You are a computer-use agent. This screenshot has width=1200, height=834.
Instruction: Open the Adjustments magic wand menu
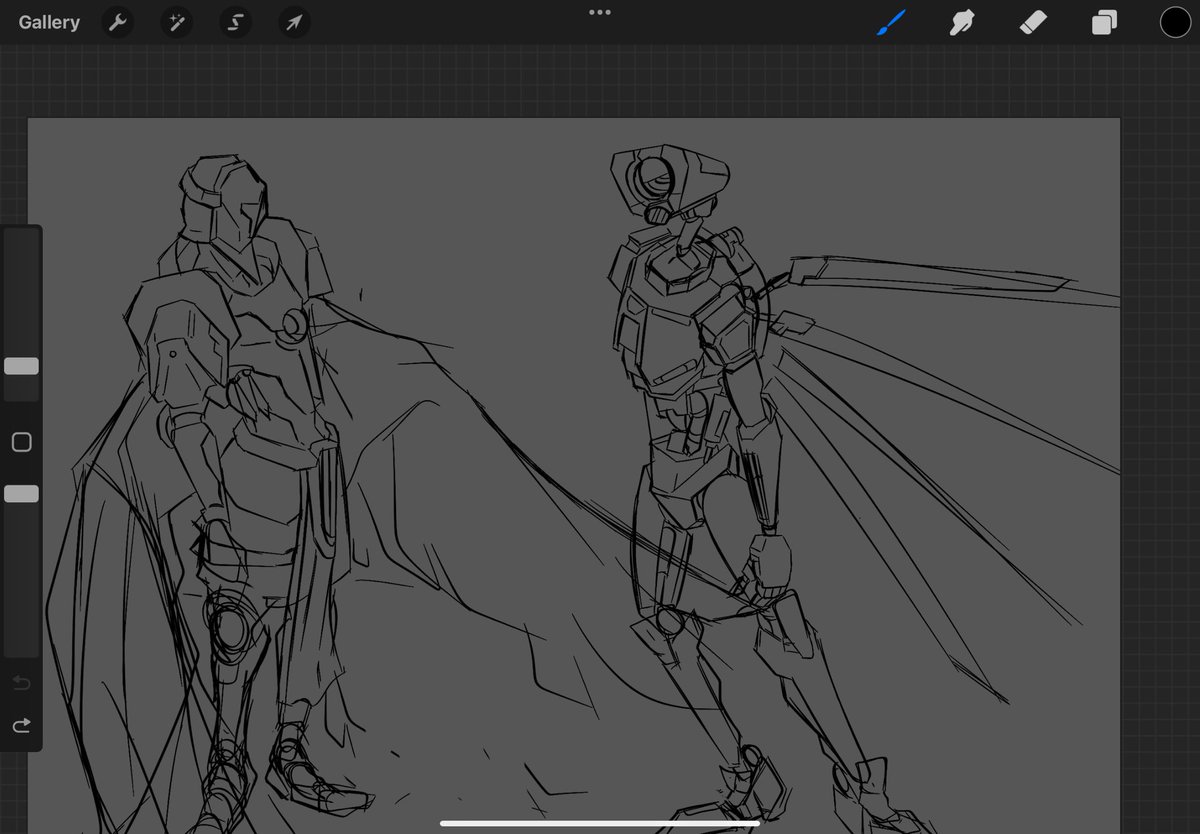coord(177,22)
